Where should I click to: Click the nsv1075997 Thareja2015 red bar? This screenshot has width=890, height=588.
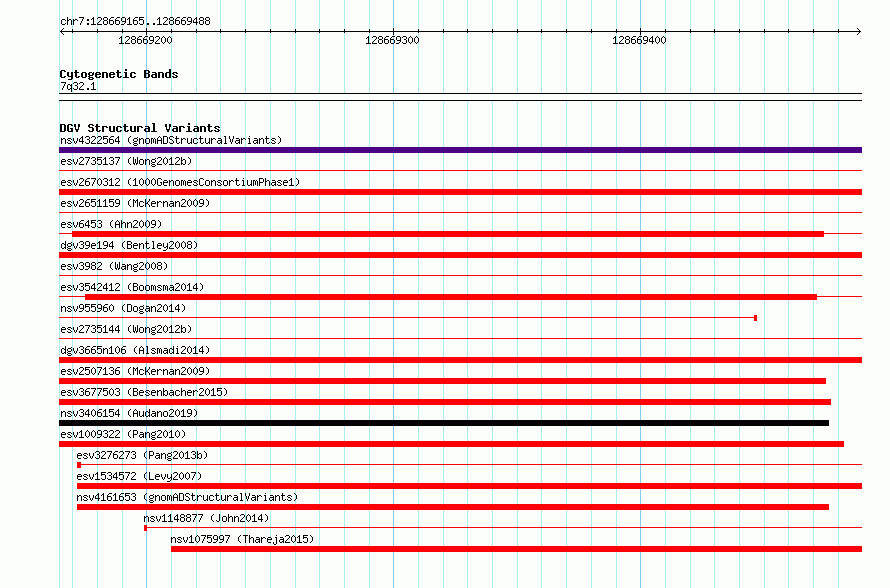click(517, 549)
